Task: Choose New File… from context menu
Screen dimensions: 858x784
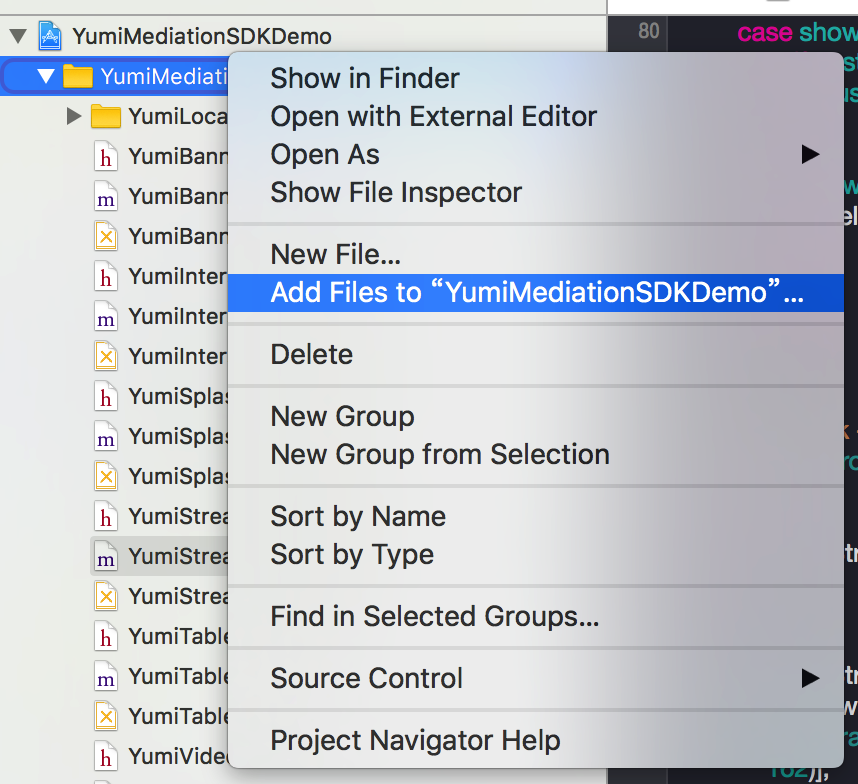Action: pyautogui.click(x=536, y=254)
